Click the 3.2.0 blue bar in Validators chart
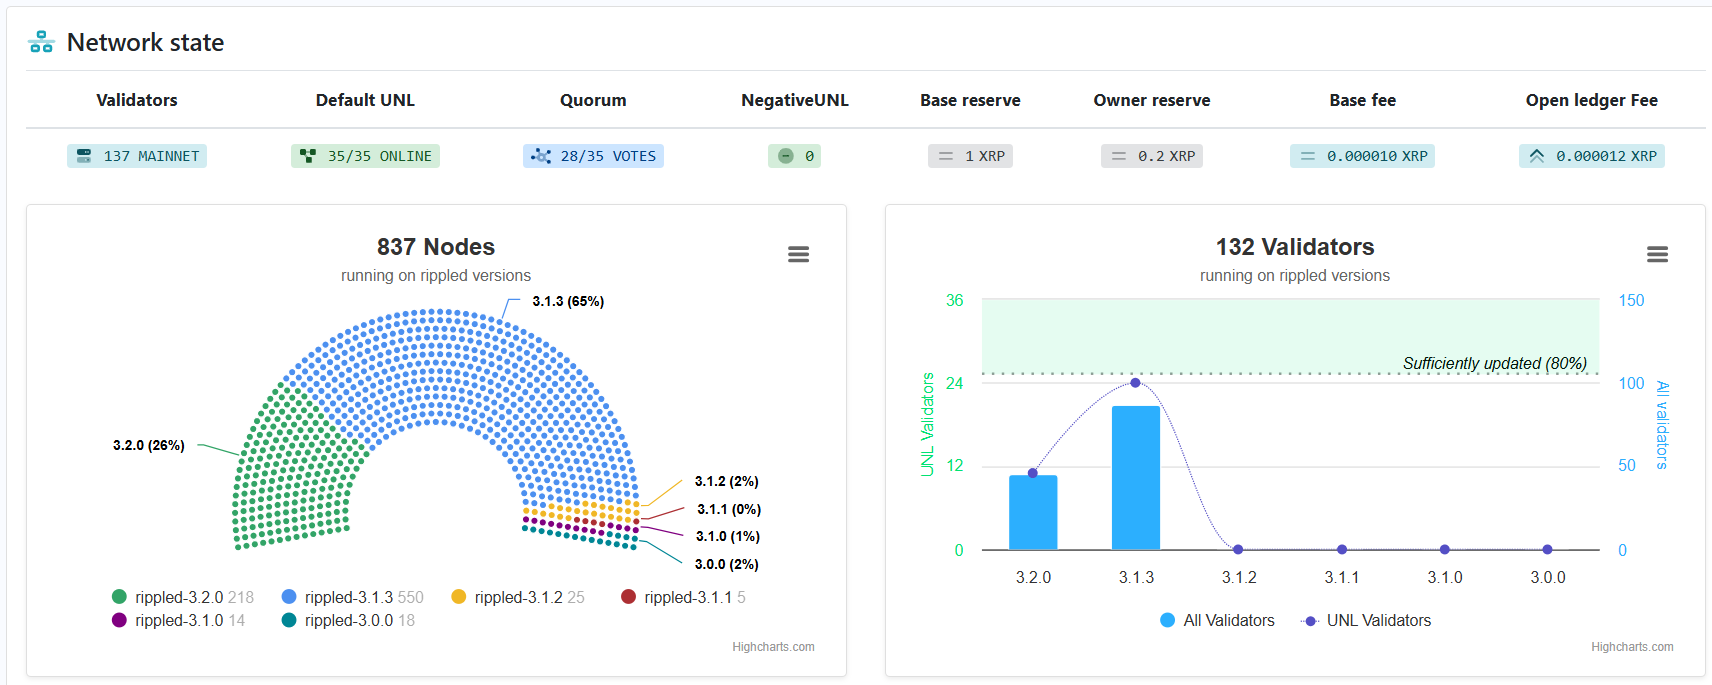 tap(1033, 513)
